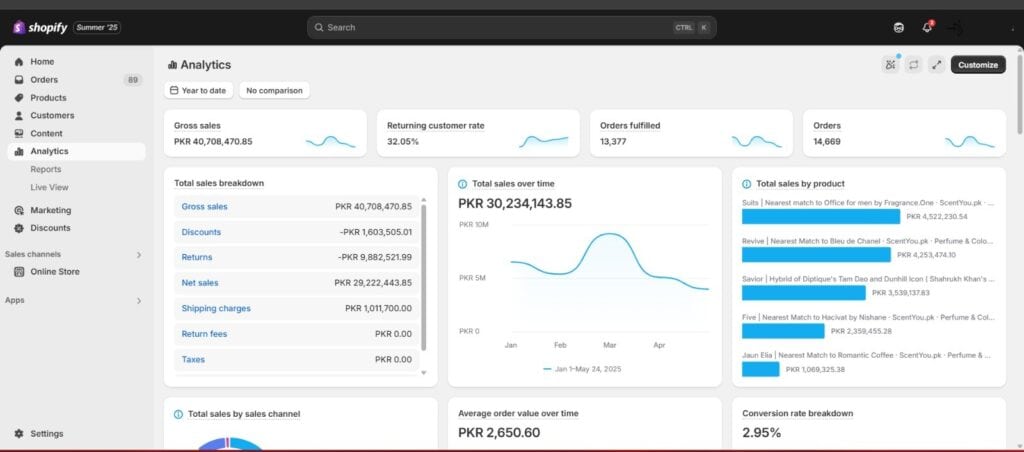Open Live View under Analytics
The image size is (1024, 452).
coord(49,187)
